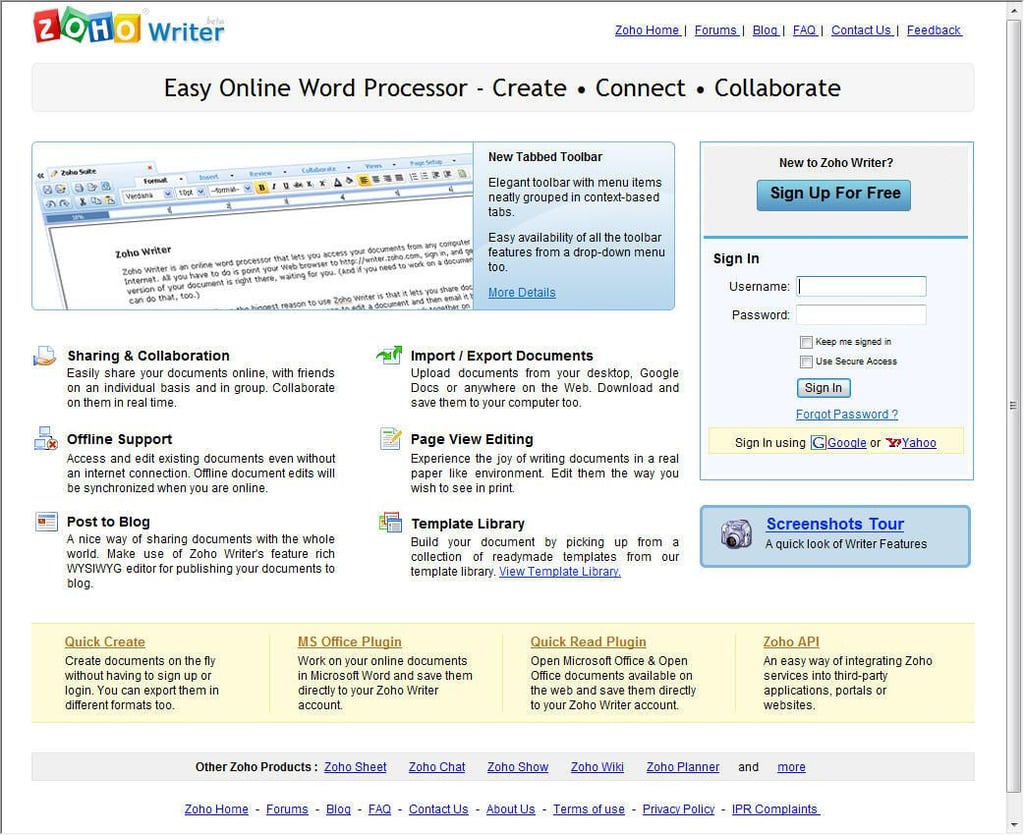This screenshot has width=1024, height=835.
Task: Open Blog in top navigation
Action: point(765,30)
